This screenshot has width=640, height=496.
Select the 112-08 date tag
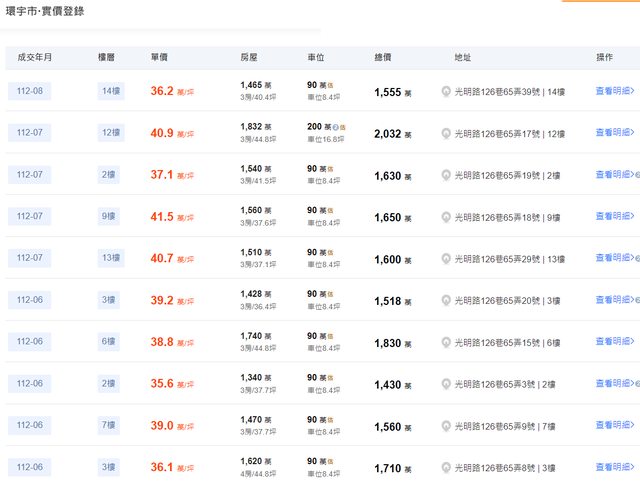click(35, 92)
